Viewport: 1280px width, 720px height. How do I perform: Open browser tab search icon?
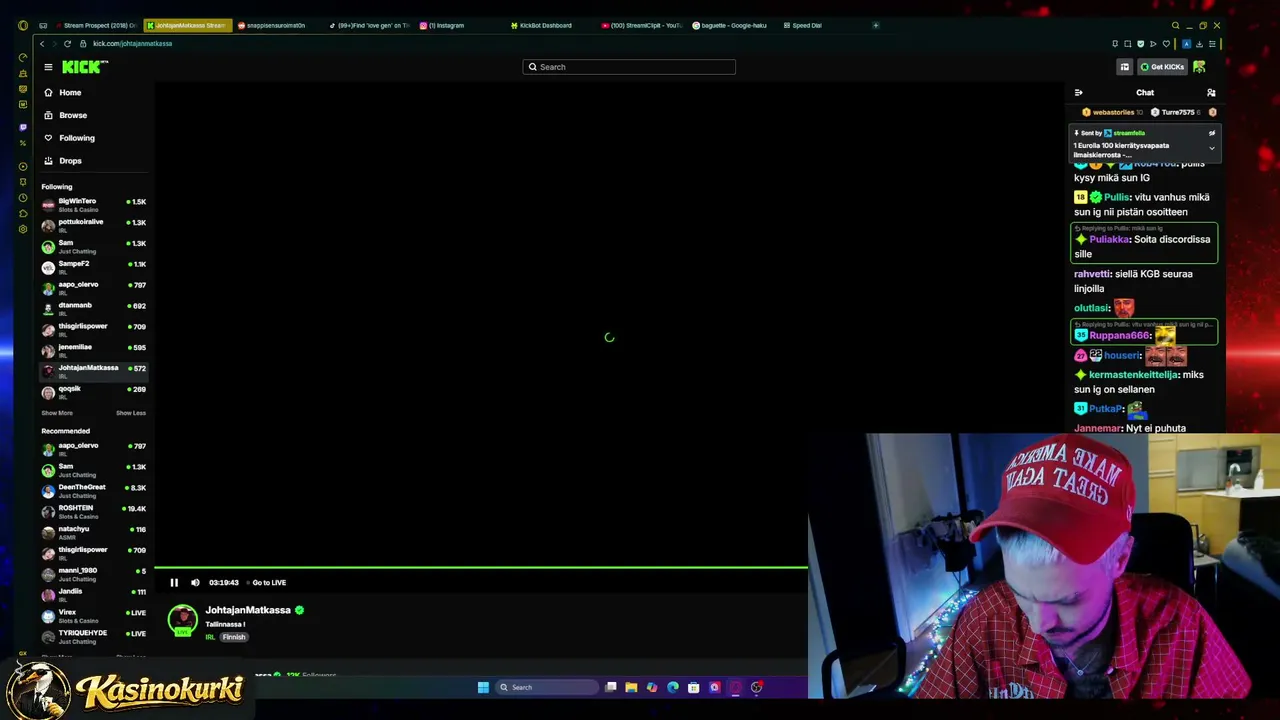(x=1176, y=25)
